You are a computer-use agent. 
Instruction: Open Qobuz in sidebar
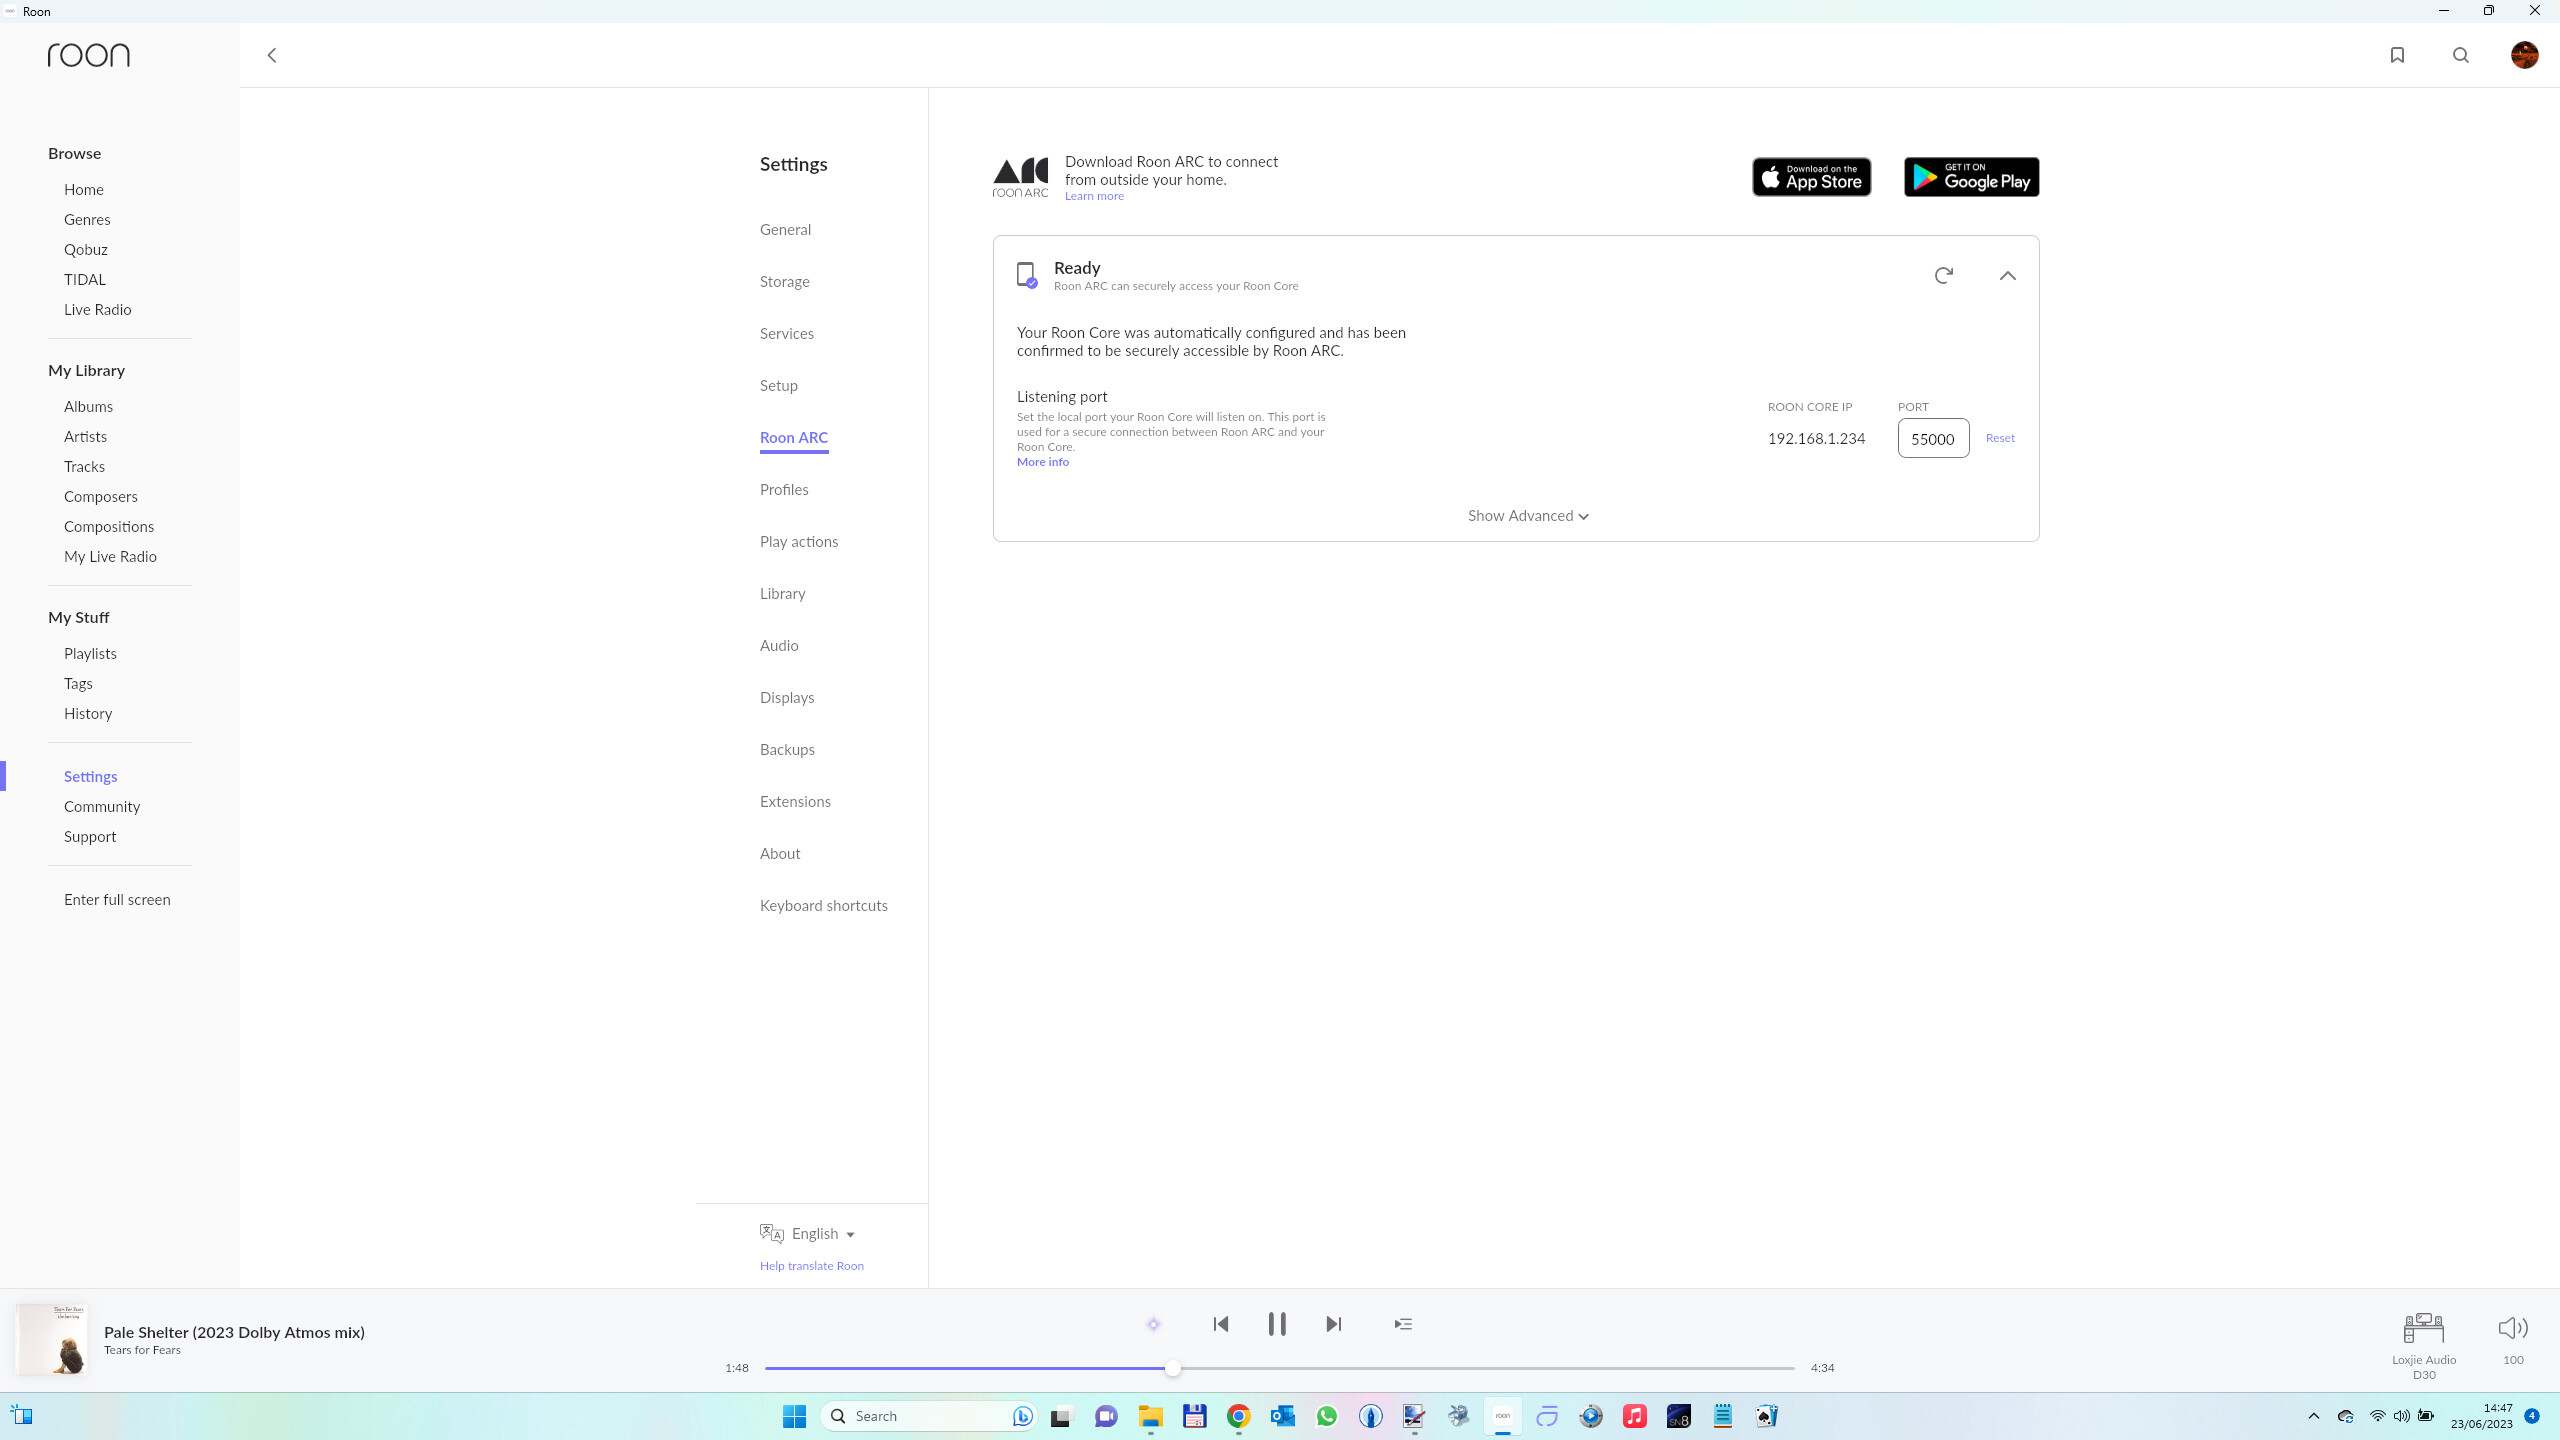[85, 250]
